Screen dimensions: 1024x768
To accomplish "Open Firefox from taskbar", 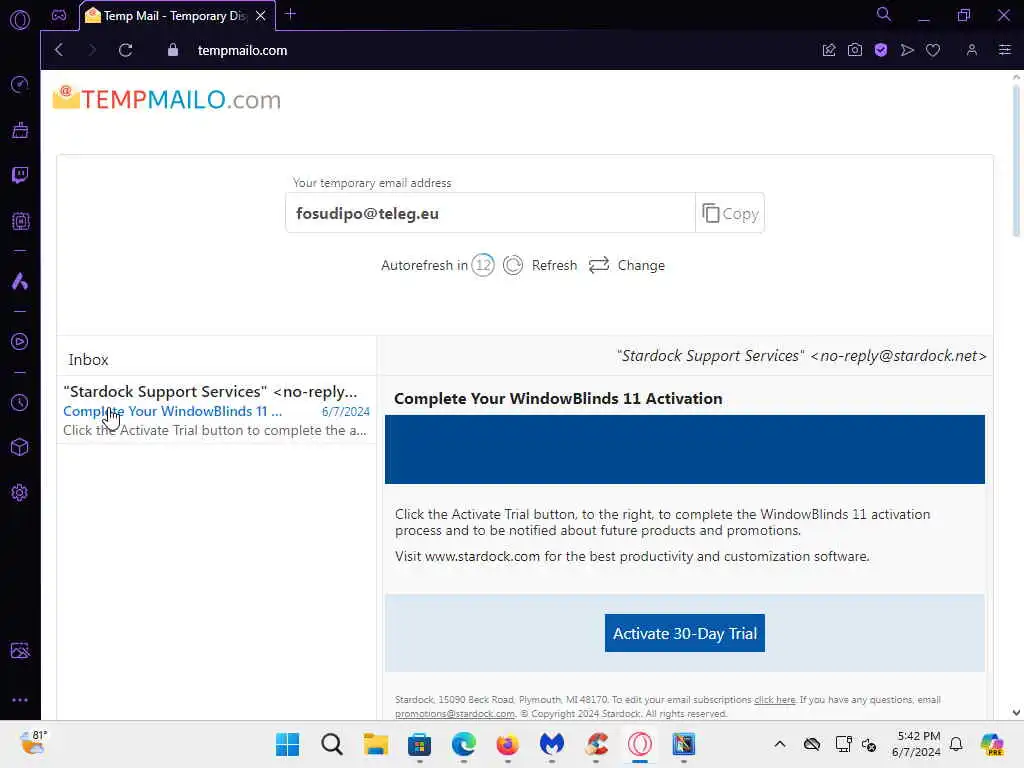I will (507, 744).
